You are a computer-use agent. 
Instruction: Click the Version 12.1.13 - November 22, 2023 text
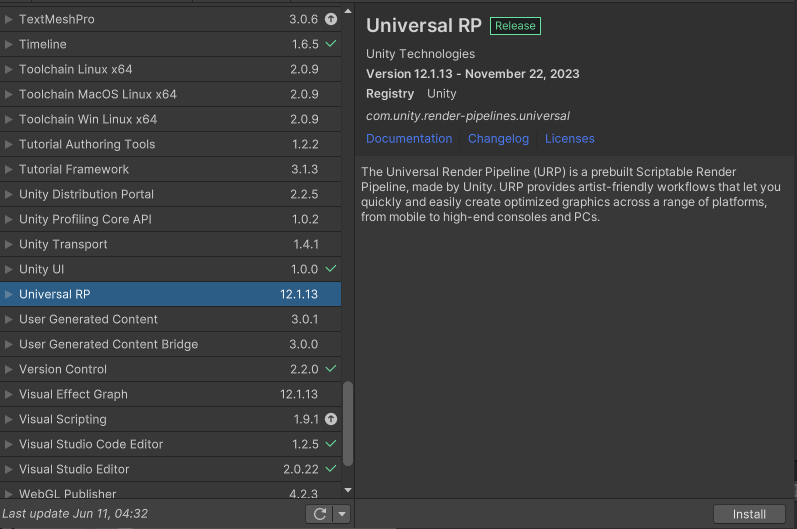473,74
